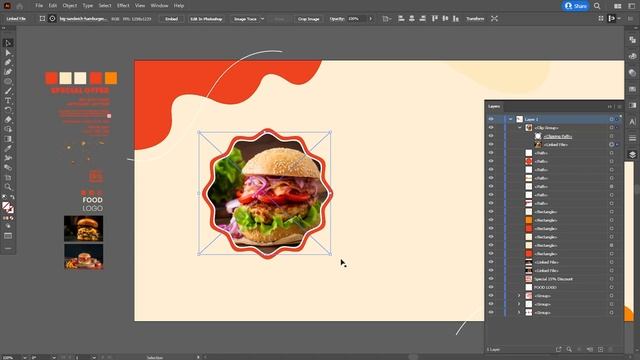Select the Artboard tool
The width and height of the screenshot is (640, 360).
pos(8,178)
